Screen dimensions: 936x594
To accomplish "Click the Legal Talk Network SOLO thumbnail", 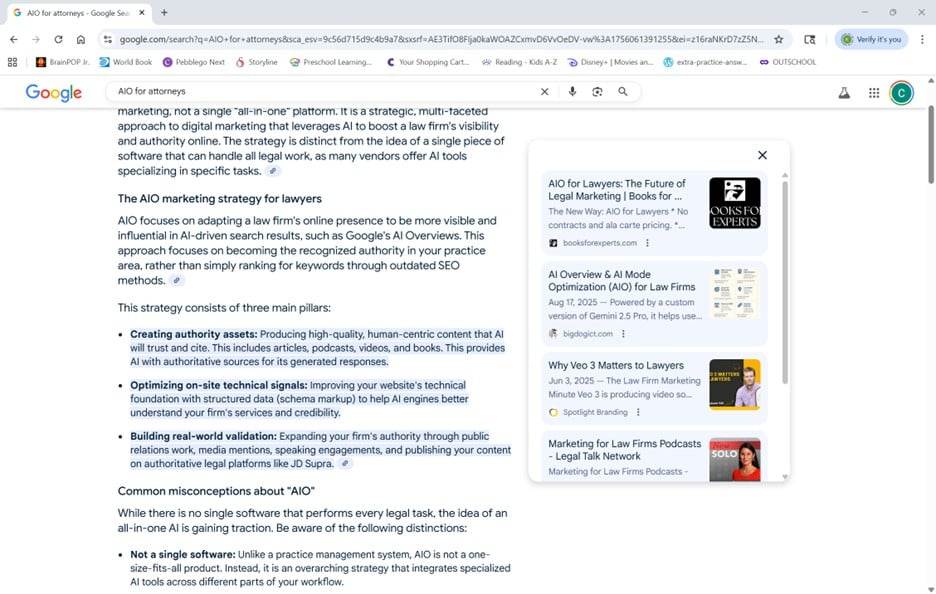I will click(735, 459).
